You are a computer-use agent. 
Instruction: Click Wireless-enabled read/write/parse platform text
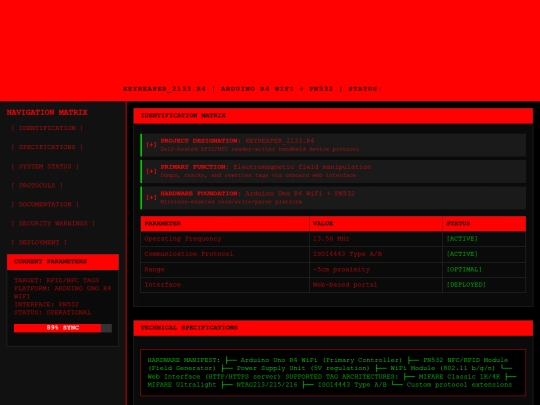point(231,202)
